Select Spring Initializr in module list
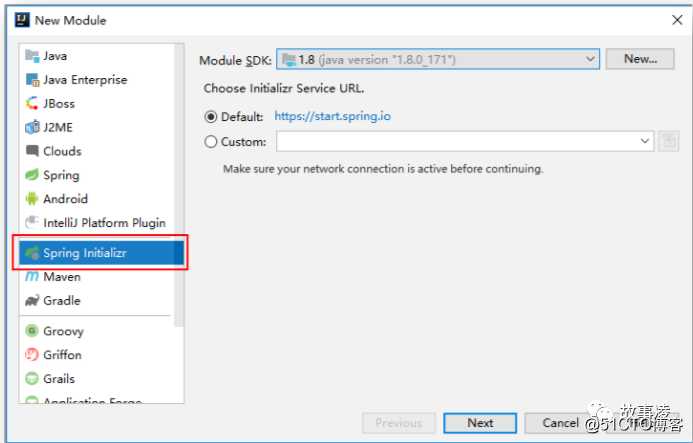693x443 pixels. pos(101,253)
